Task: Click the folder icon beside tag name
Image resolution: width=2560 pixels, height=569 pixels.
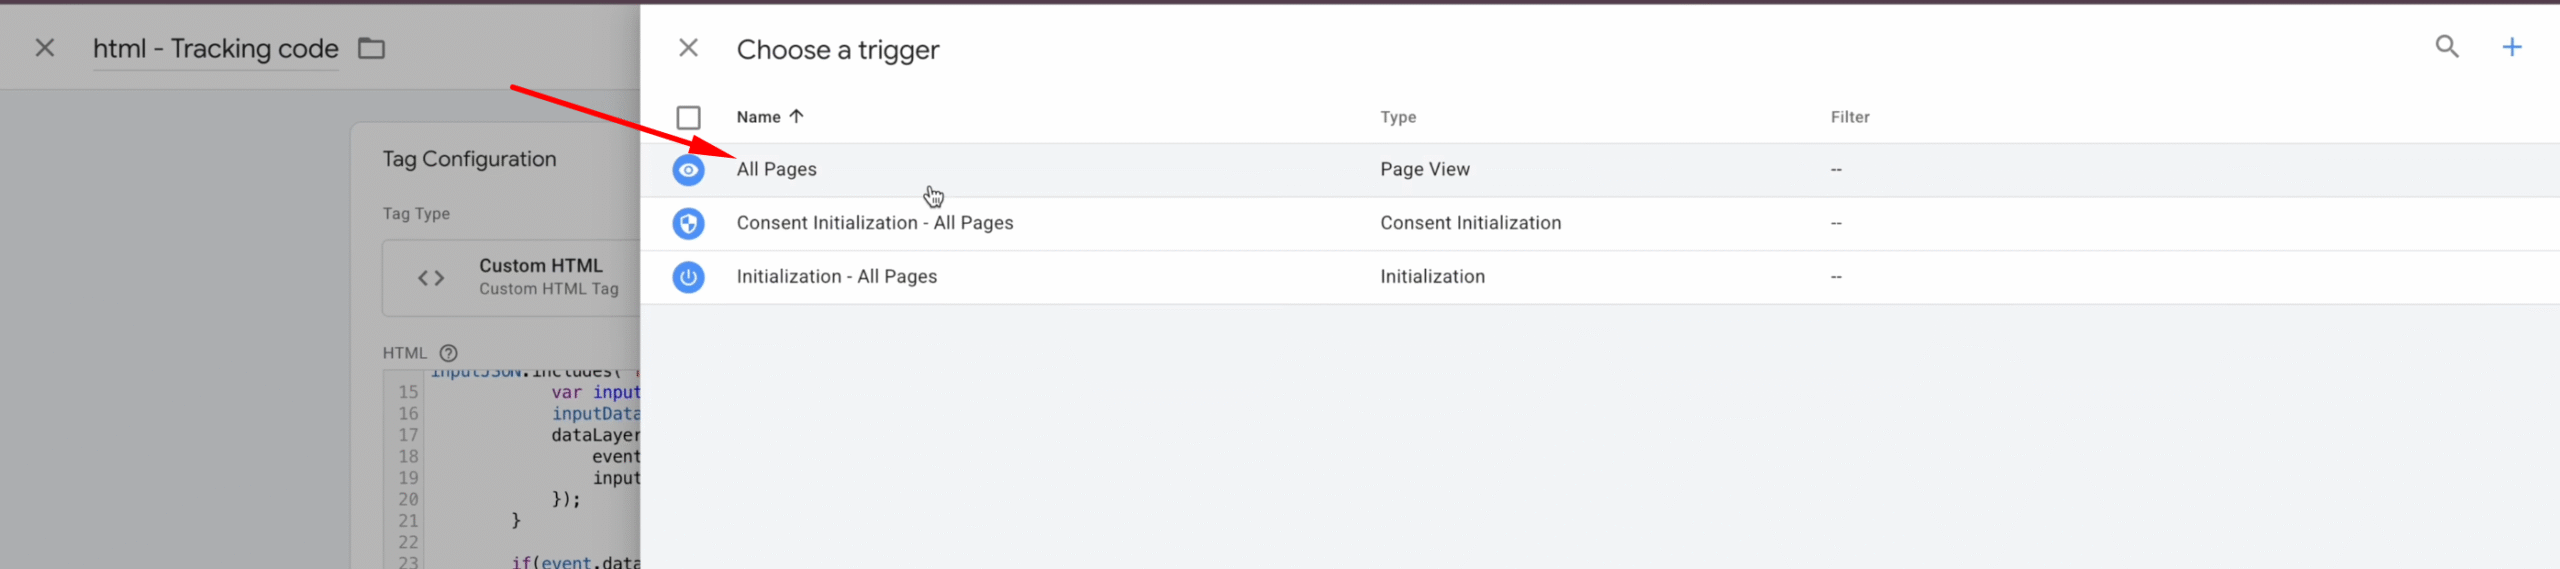Action: click(371, 48)
